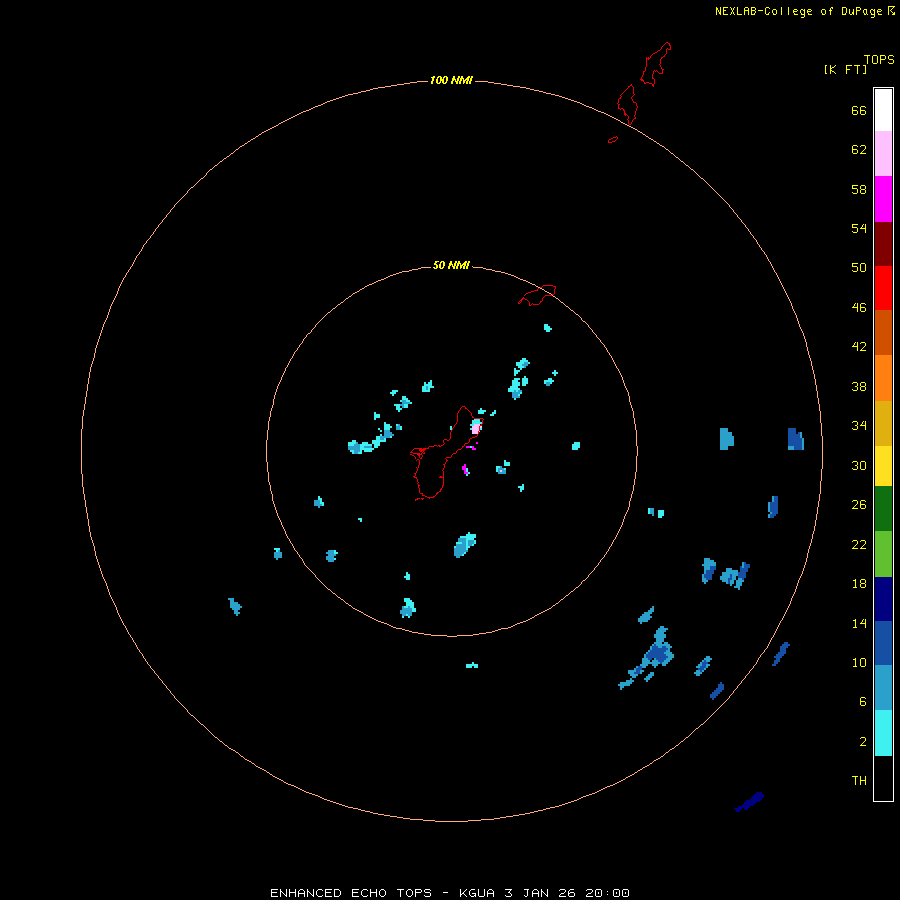Viewport: 900px width, 900px height.
Task: Click the "50" legend value
Action: point(859,268)
